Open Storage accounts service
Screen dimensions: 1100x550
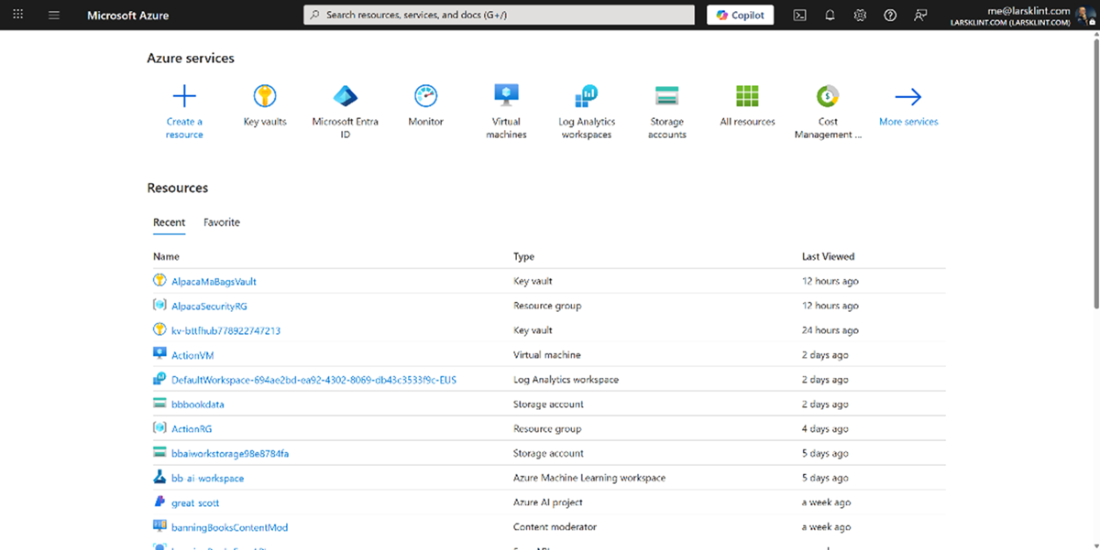[x=667, y=97]
